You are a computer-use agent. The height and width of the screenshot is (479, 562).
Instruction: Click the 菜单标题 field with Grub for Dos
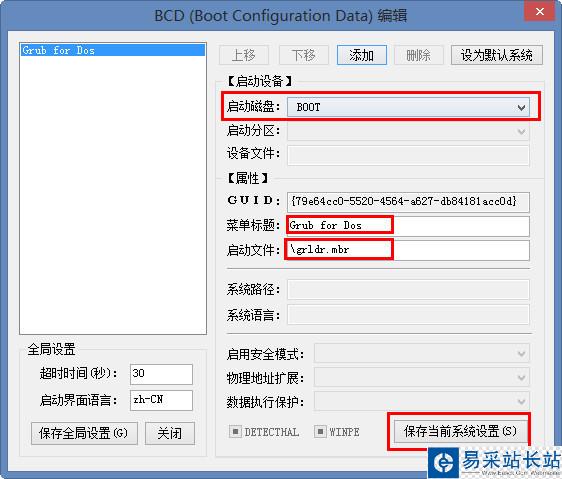(x=408, y=226)
